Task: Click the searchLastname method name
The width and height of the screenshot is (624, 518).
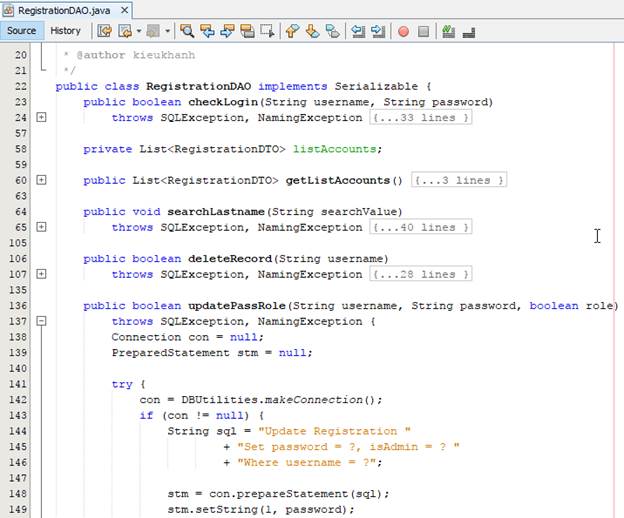Action: point(216,212)
